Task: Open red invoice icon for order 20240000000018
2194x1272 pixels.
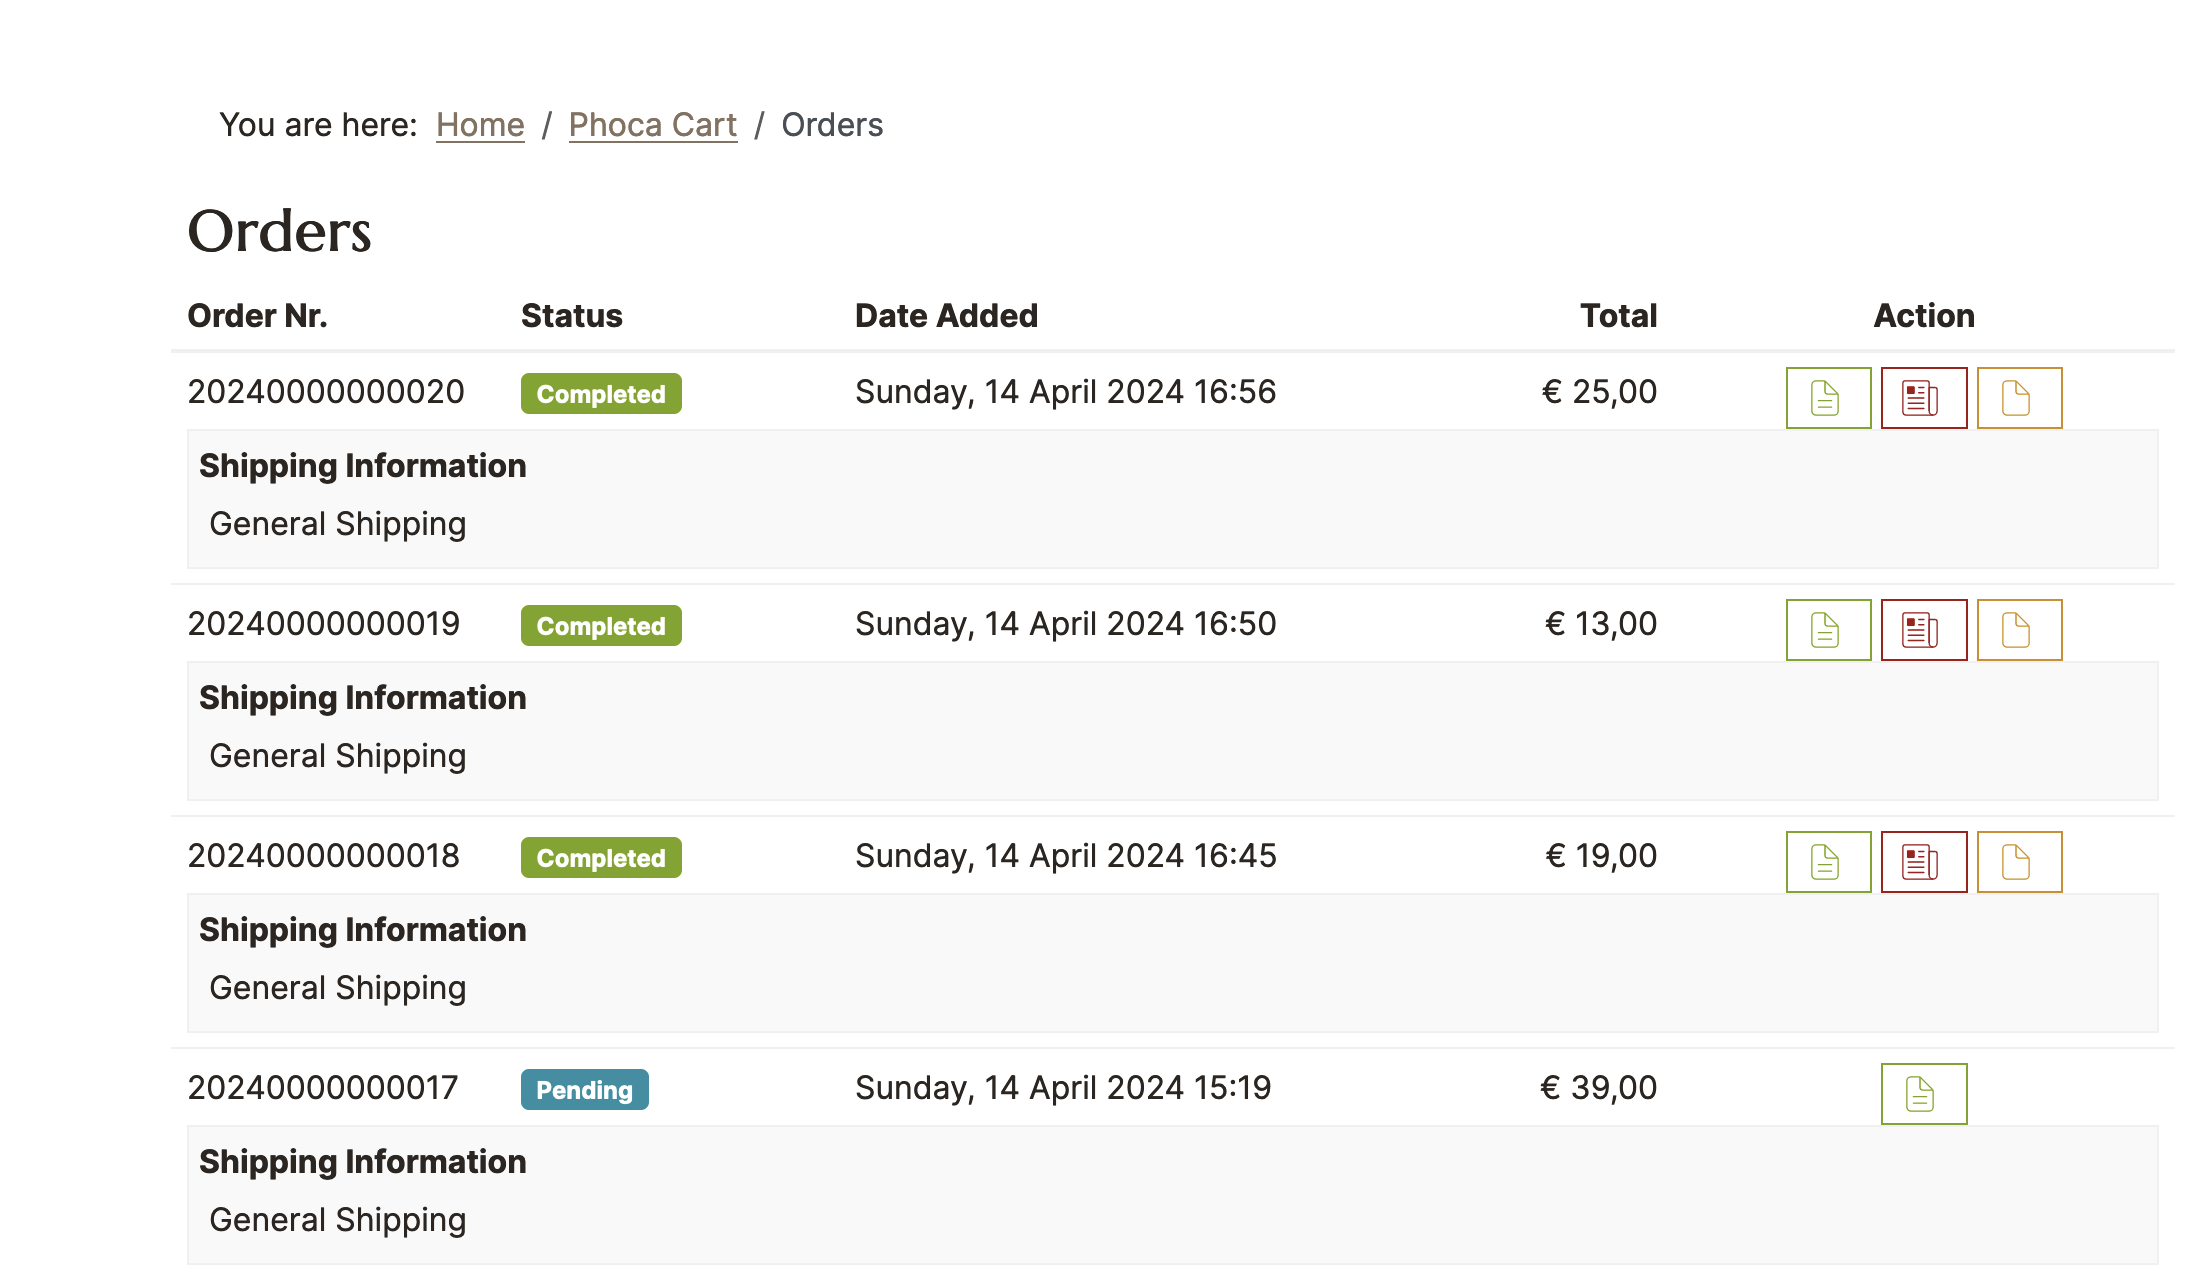Action: tap(1923, 862)
